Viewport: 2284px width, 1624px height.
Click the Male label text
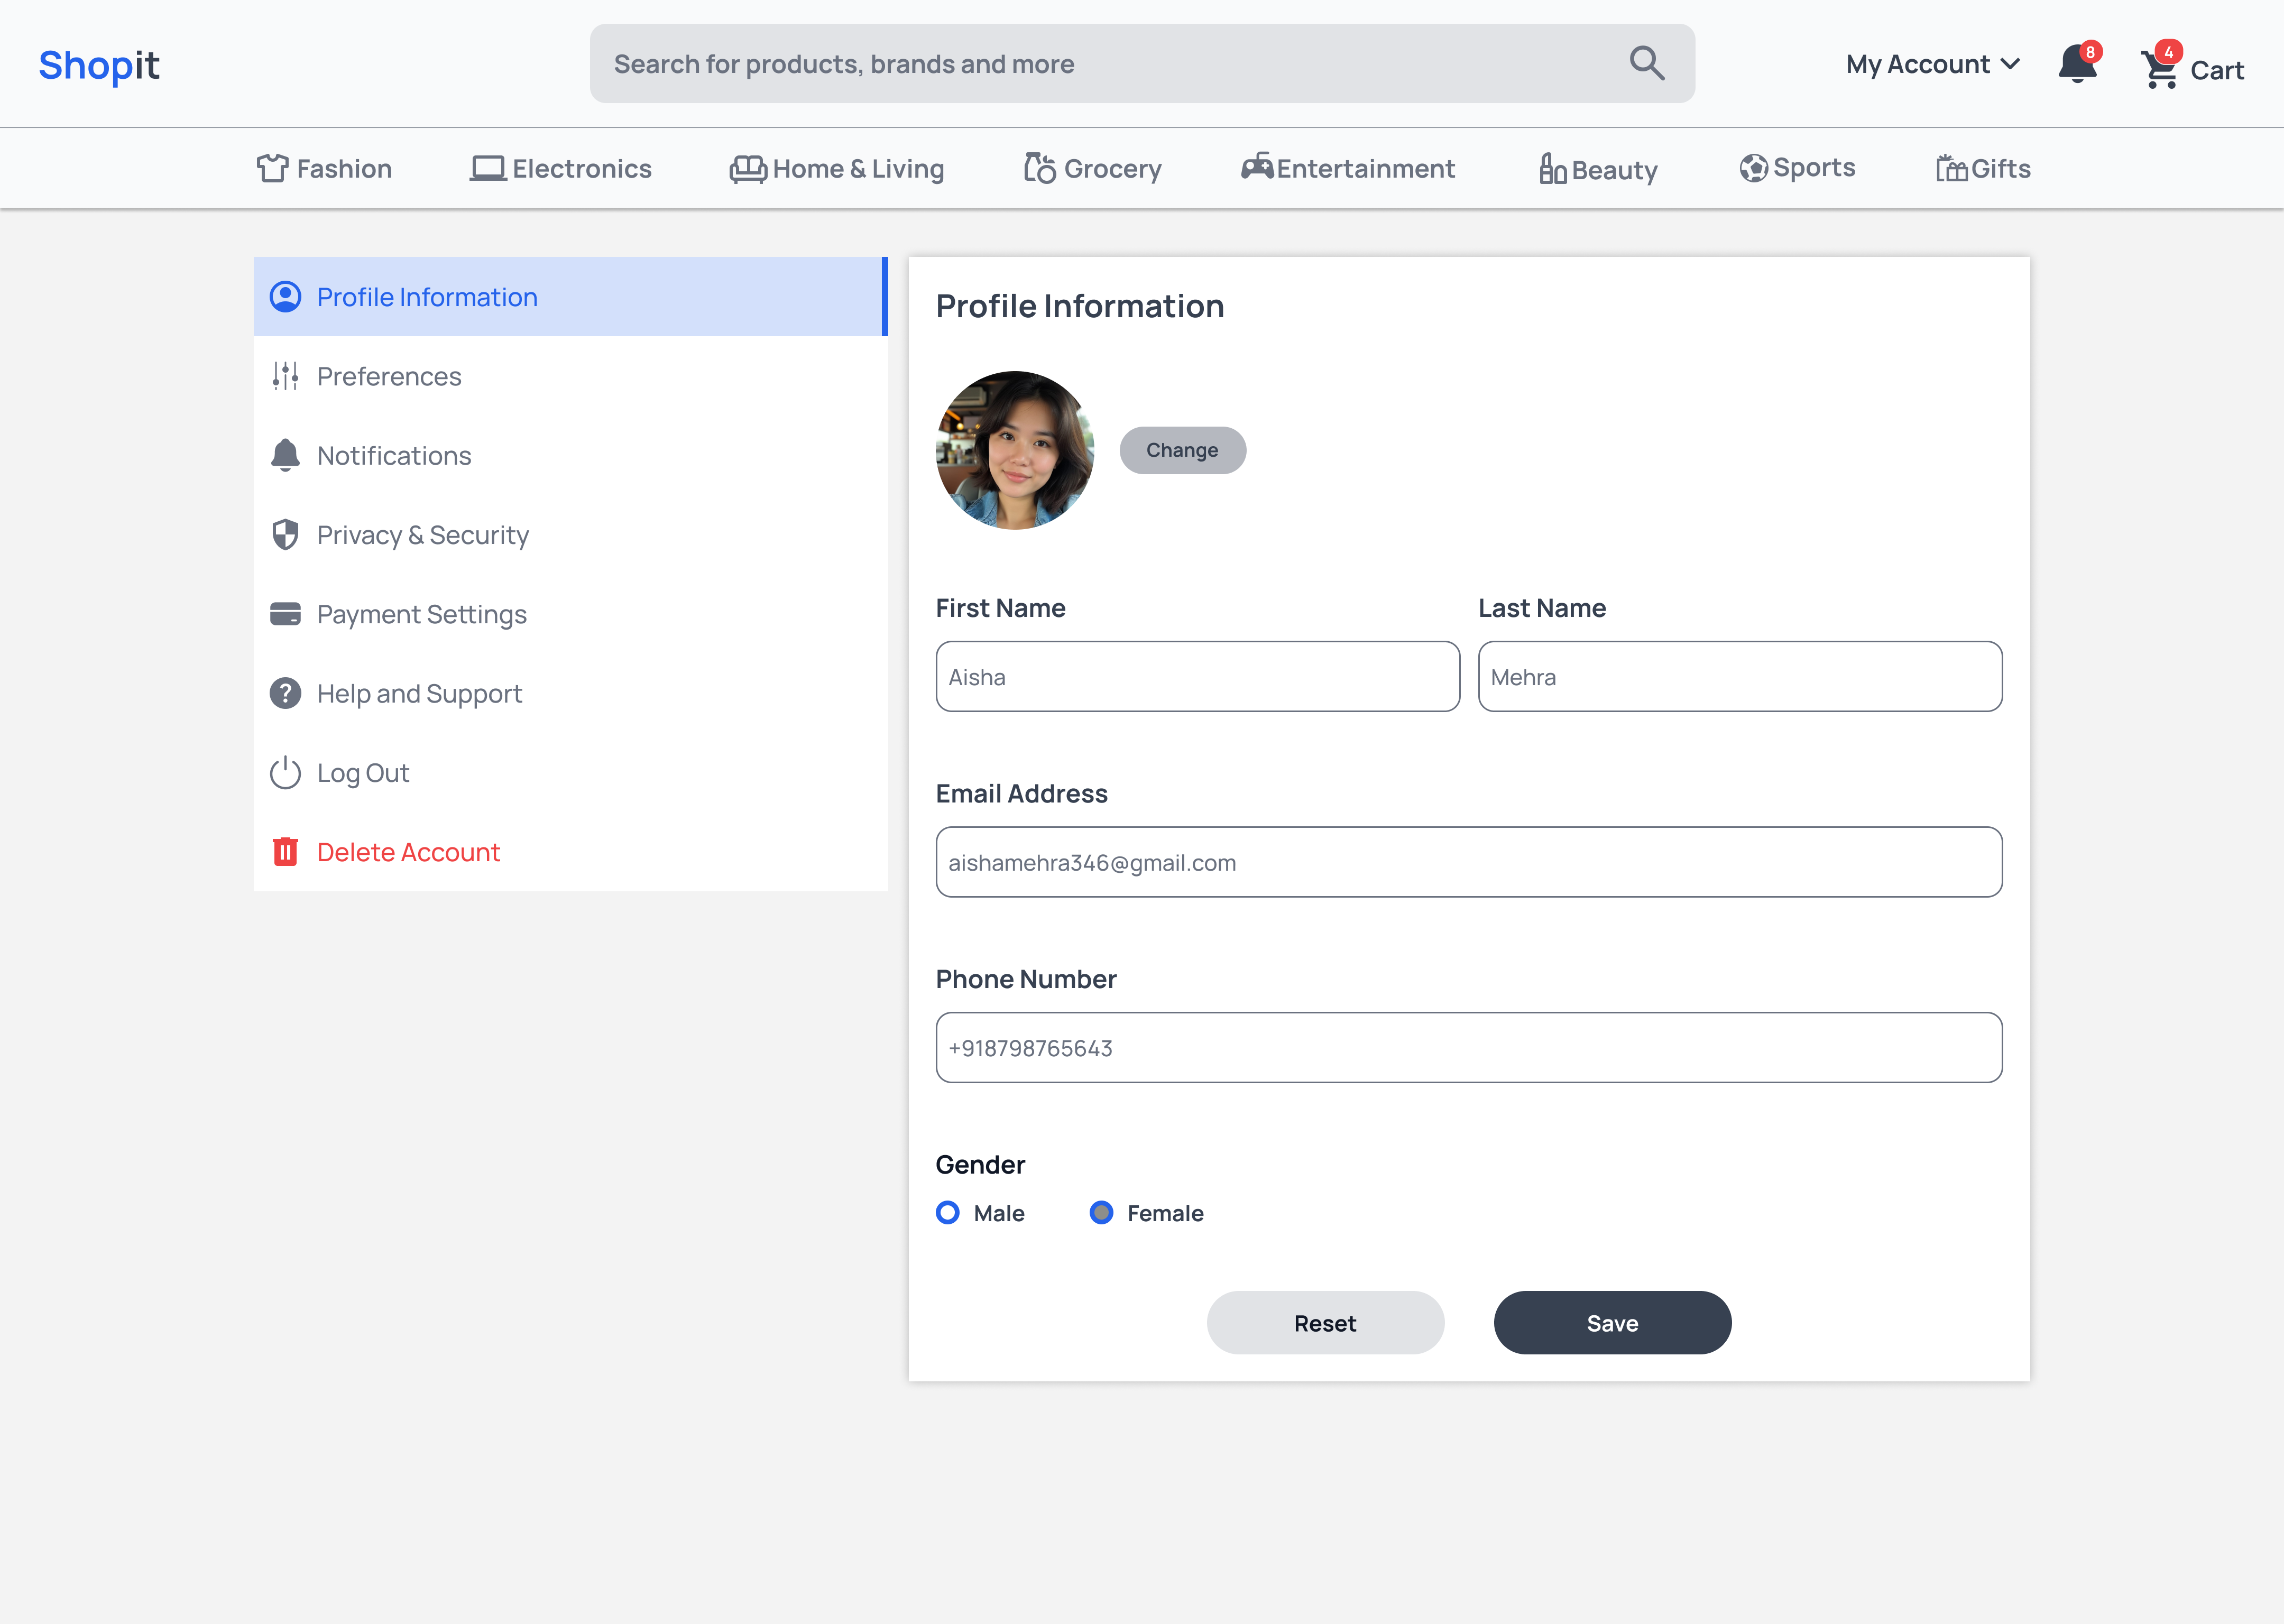pos(998,1213)
